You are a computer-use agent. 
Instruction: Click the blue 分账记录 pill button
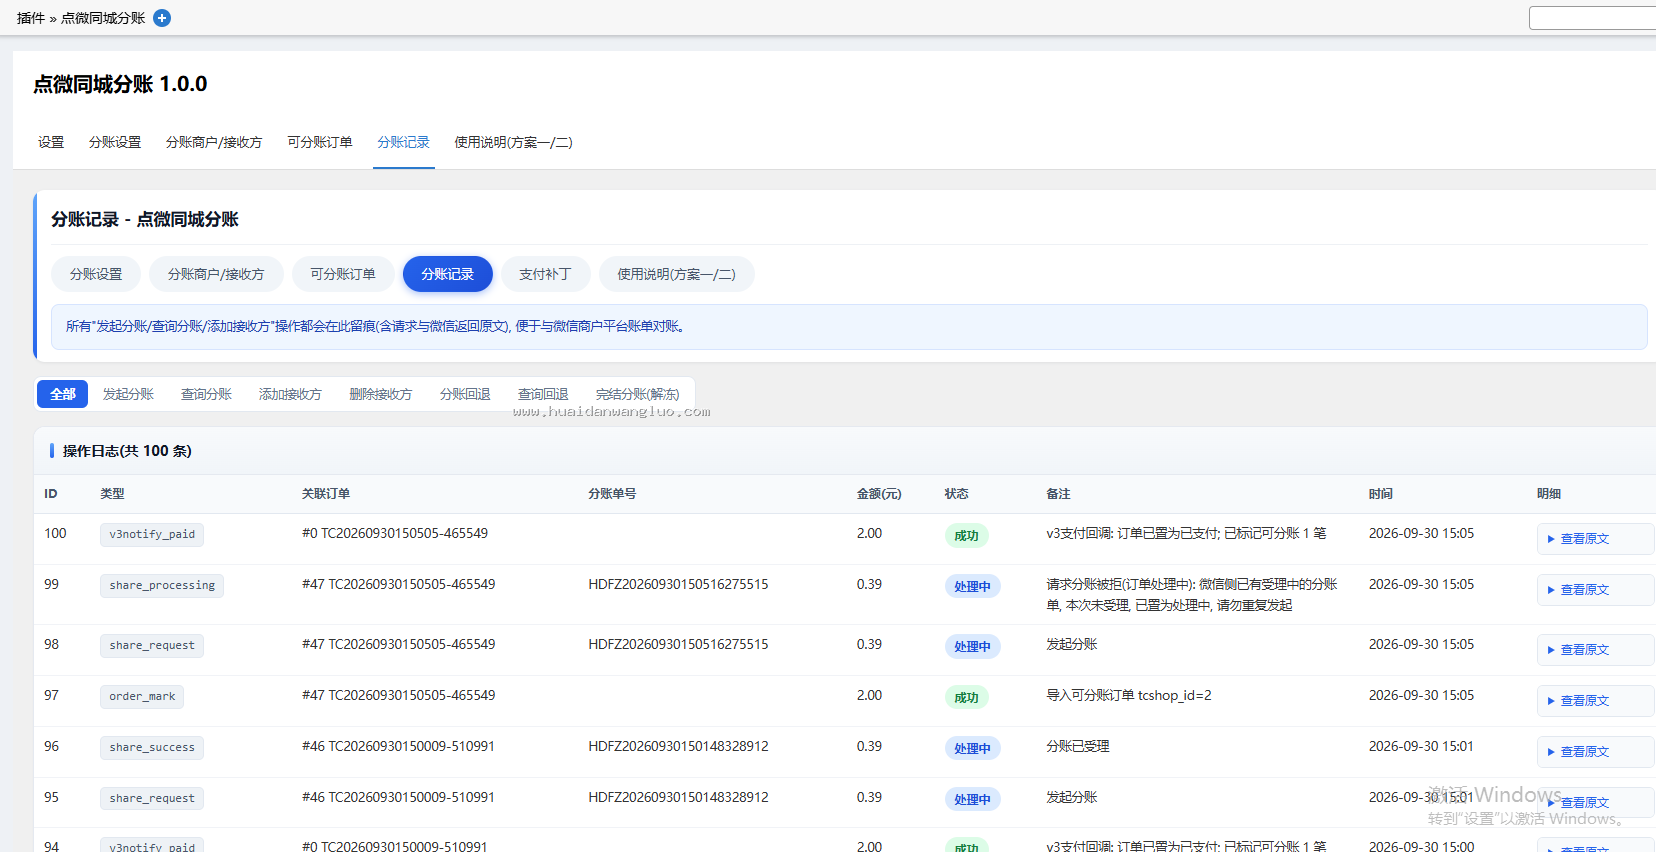click(x=448, y=274)
